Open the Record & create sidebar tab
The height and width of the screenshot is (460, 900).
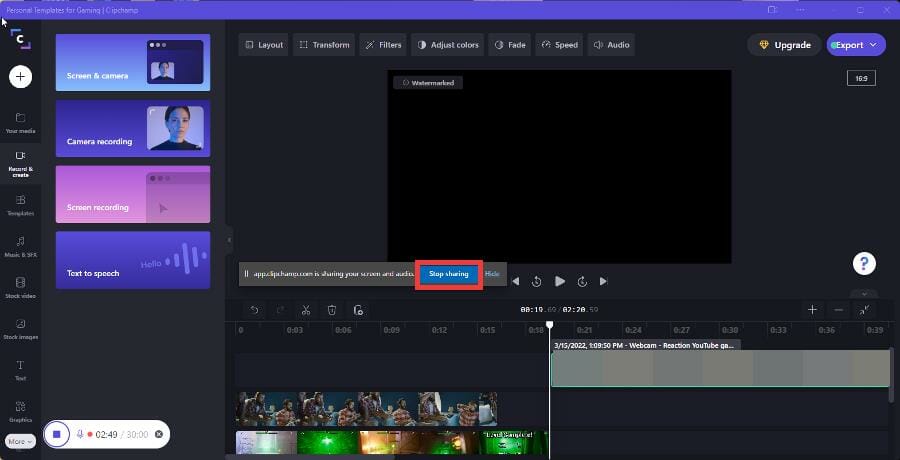click(20, 164)
